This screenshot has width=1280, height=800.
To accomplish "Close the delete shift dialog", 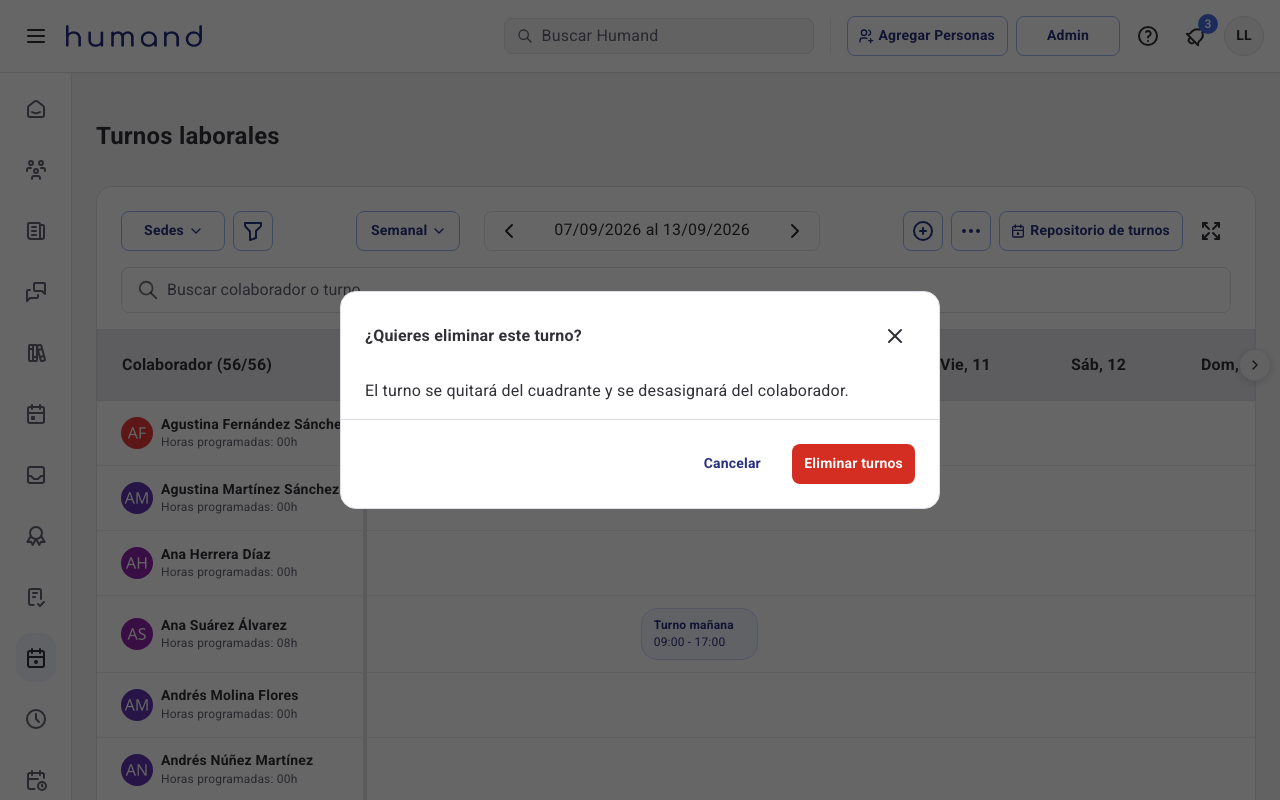I will pos(895,336).
